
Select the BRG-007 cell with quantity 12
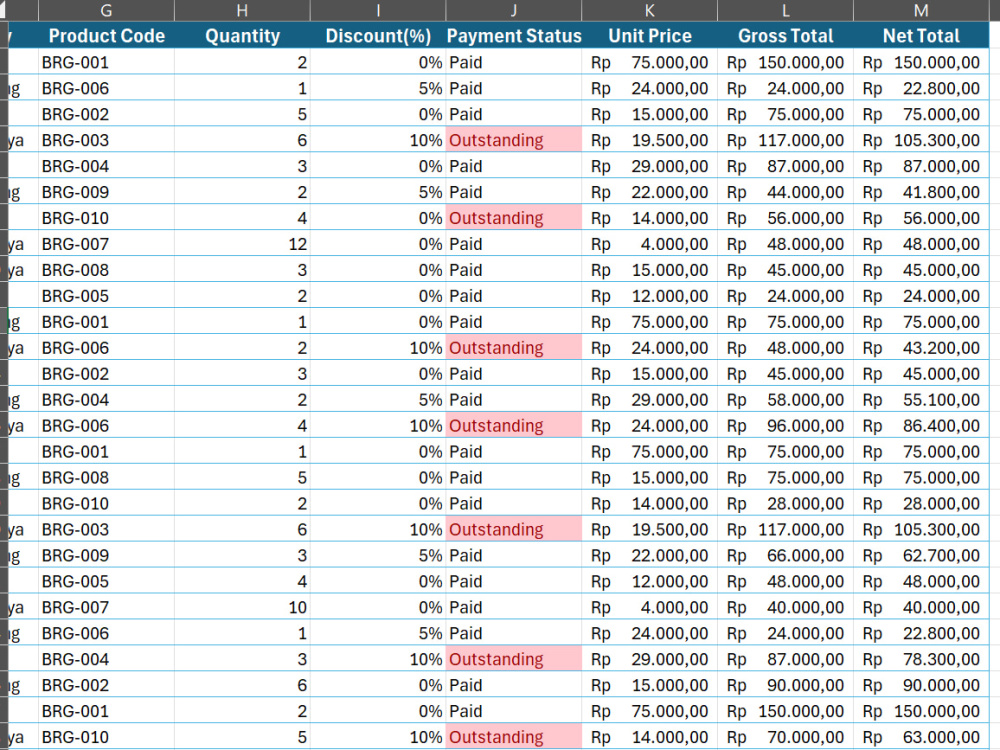coord(107,244)
